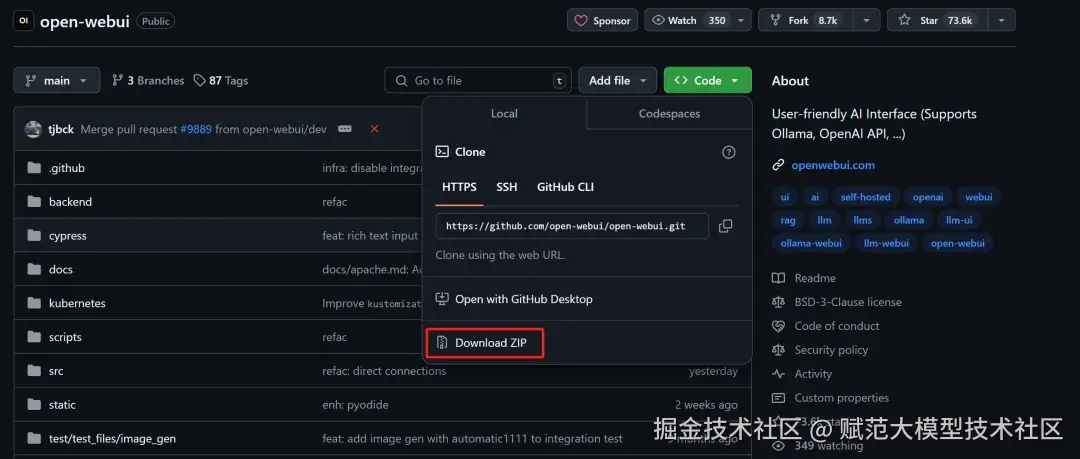This screenshot has height=459, width=1080.
Task: Click the scripts folder icon
Action: click(34, 337)
